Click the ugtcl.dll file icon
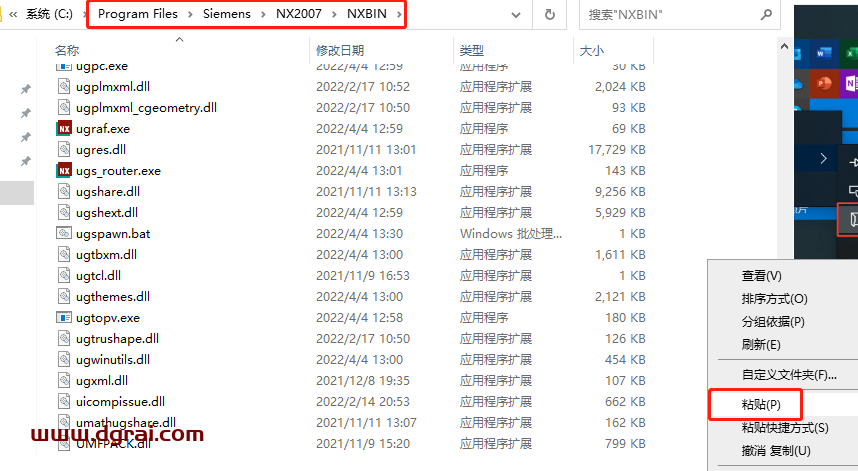This screenshot has width=858, height=471. [64, 276]
